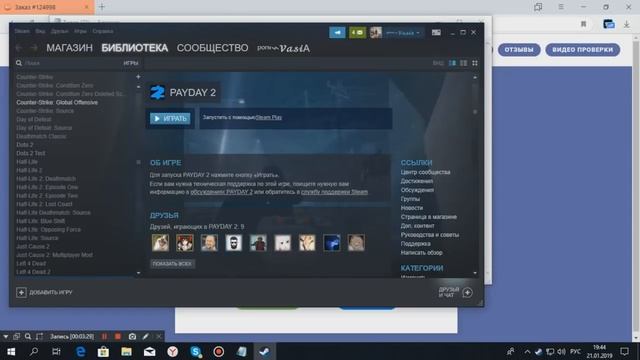
Task: Click the ПОКАЗАТЬ ВСЕХ button
Action: coord(172,264)
